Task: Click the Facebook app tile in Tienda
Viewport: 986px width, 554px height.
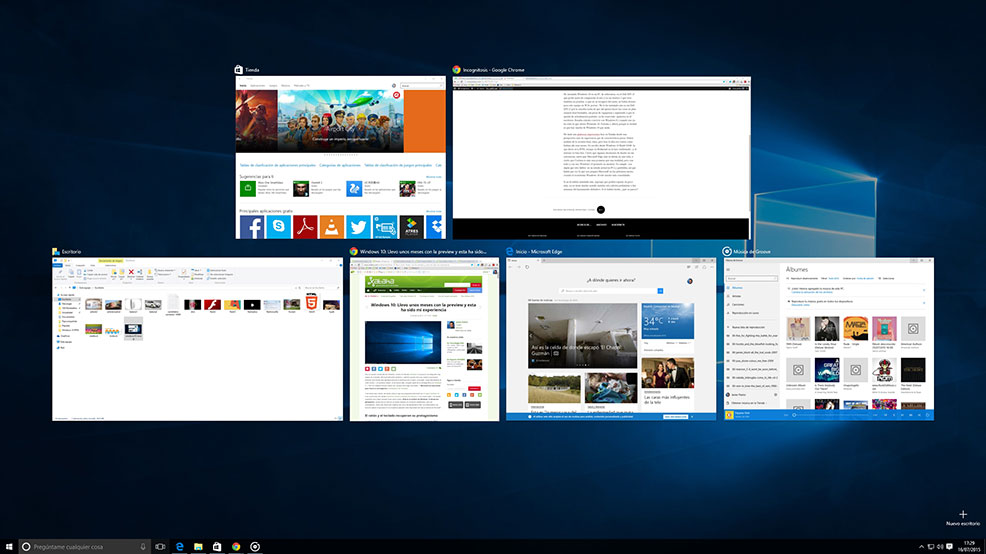Action: pyautogui.click(x=252, y=227)
